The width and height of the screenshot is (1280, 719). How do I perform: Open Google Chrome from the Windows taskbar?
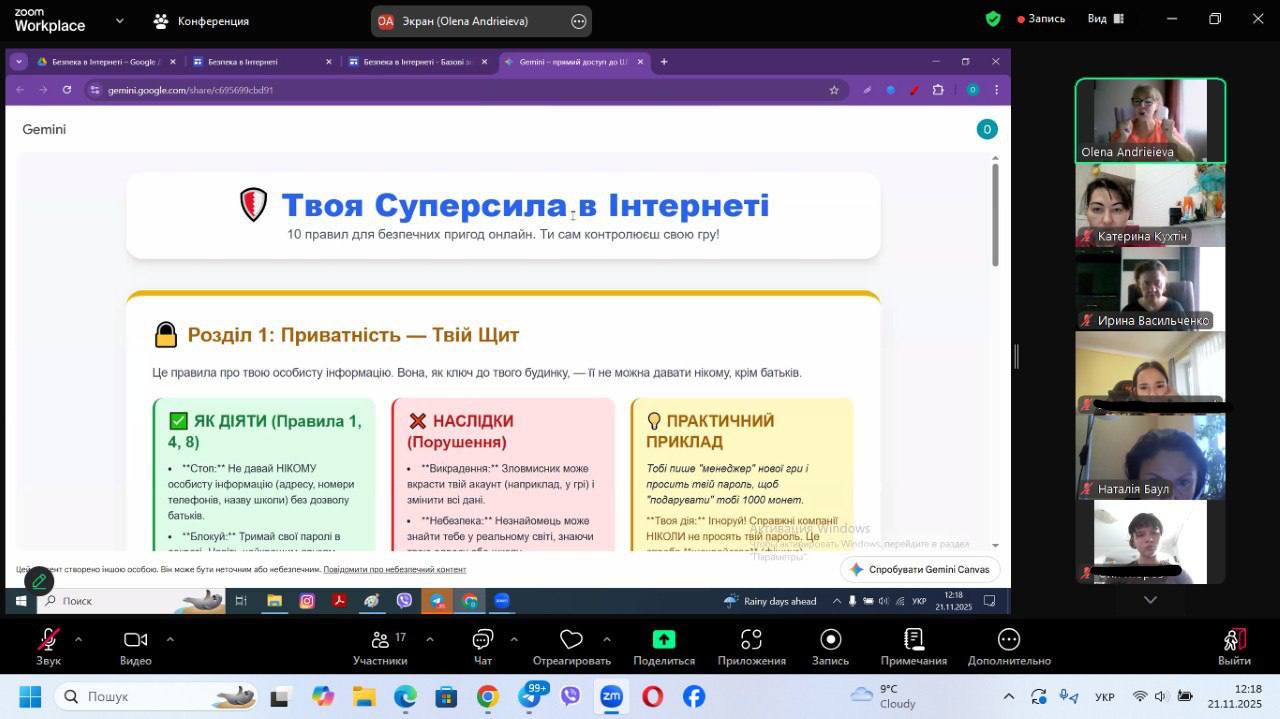(x=487, y=696)
